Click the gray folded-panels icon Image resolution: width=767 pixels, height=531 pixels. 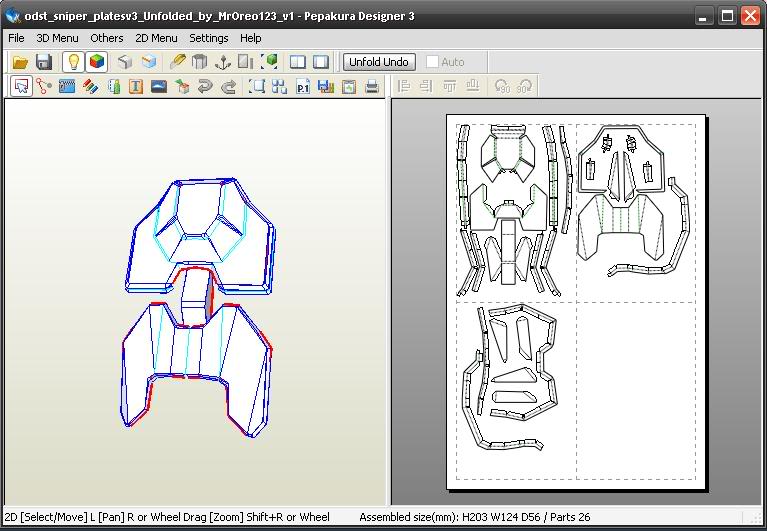[200, 62]
